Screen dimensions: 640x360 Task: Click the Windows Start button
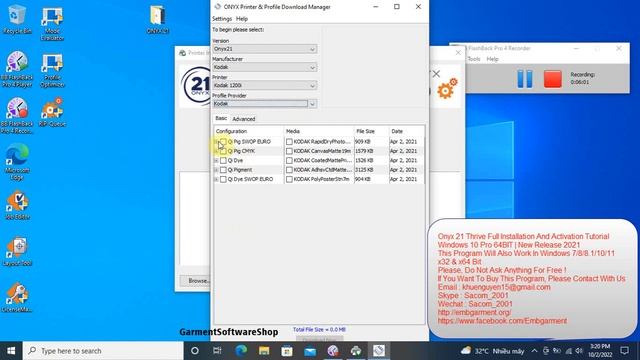(x=11, y=351)
